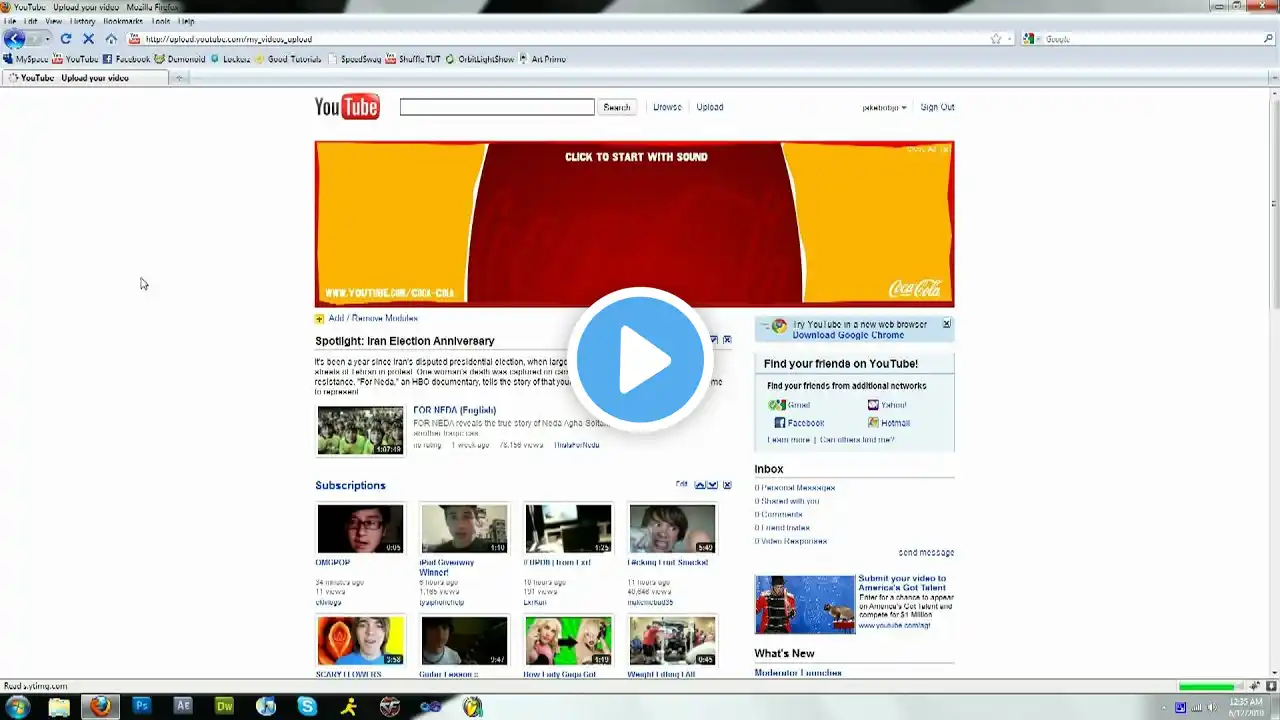Open the History menu
1280x720 pixels.
click(x=83, y=21)
